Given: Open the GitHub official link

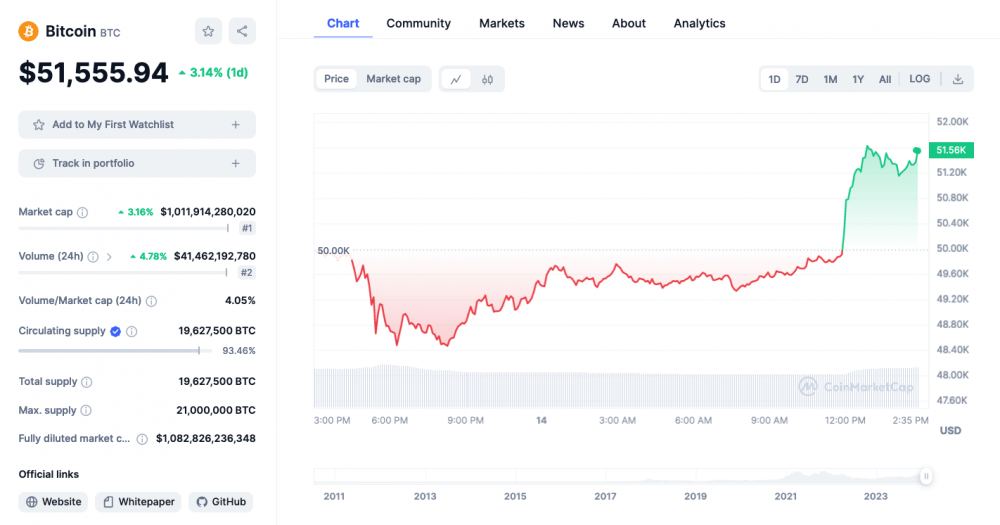Looking at the screenshot, I should 221,502.
